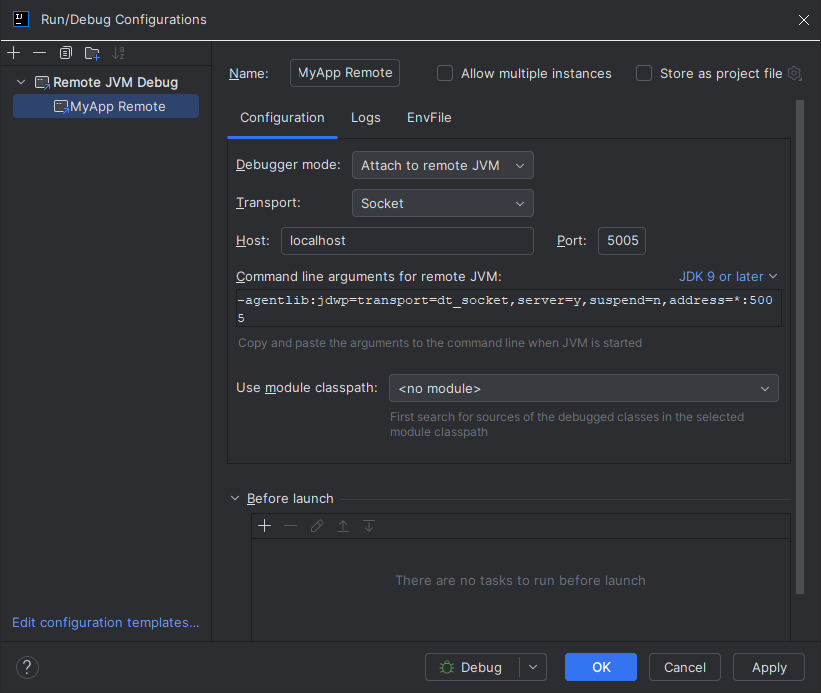
Task: Add a before-launch task
Action: click(264, 525)
